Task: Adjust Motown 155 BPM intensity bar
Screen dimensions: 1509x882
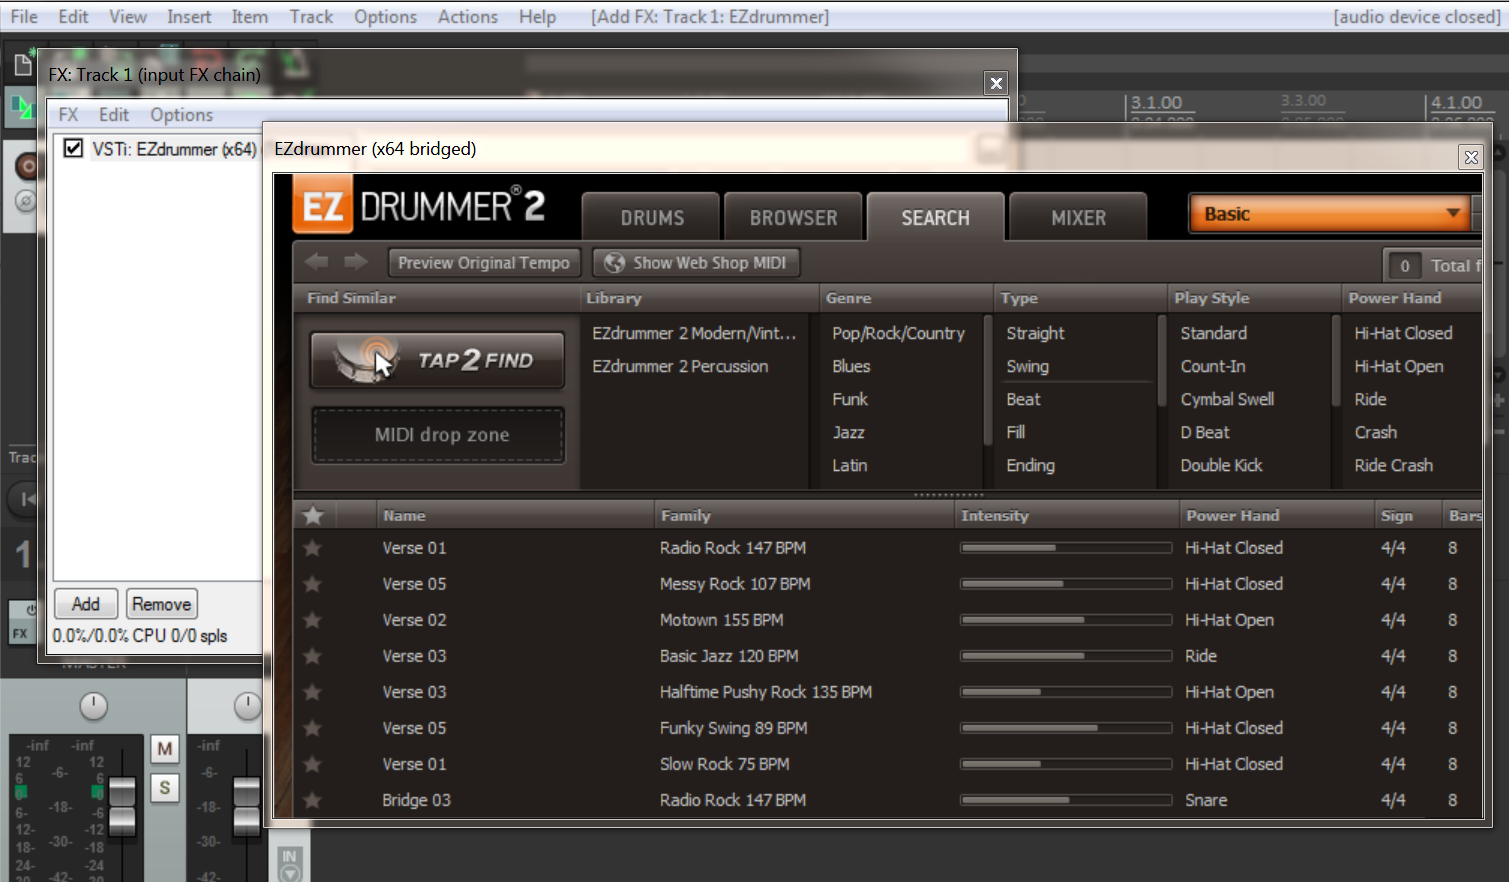Action: [x=1066, y=620]
